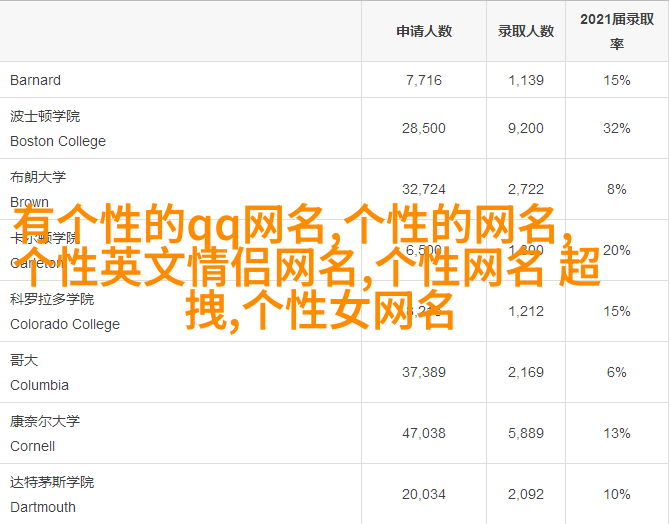Click the 布朗大学 label
This screenshot has height=524, width=670.
[x=38, y=177]
